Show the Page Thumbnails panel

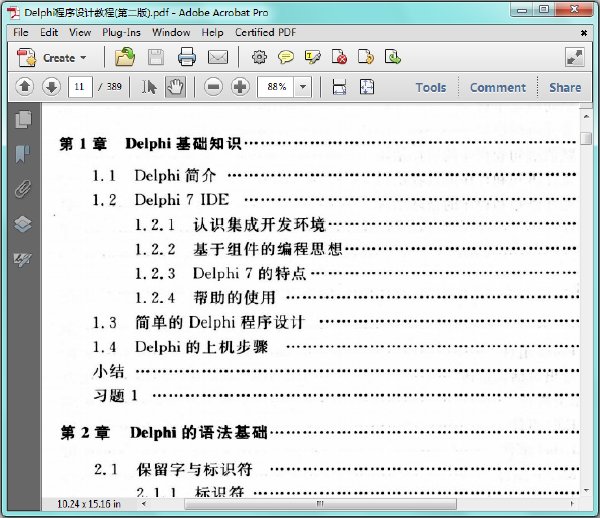[x=23, y=119]
